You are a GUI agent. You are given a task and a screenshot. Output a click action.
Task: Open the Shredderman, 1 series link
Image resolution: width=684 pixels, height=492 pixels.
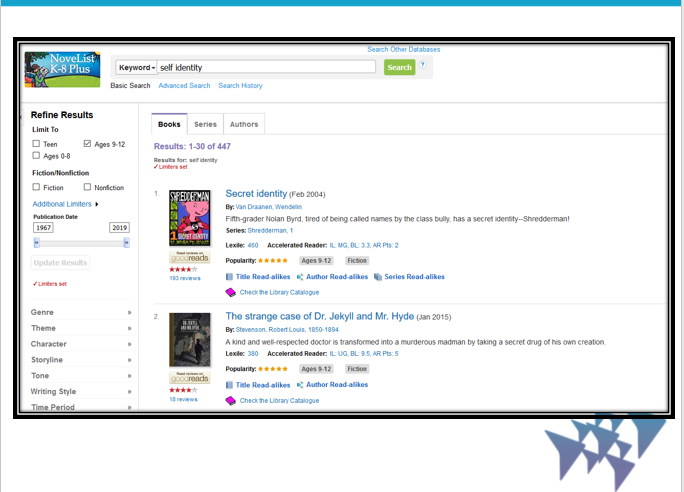click(x=270, y=230)
